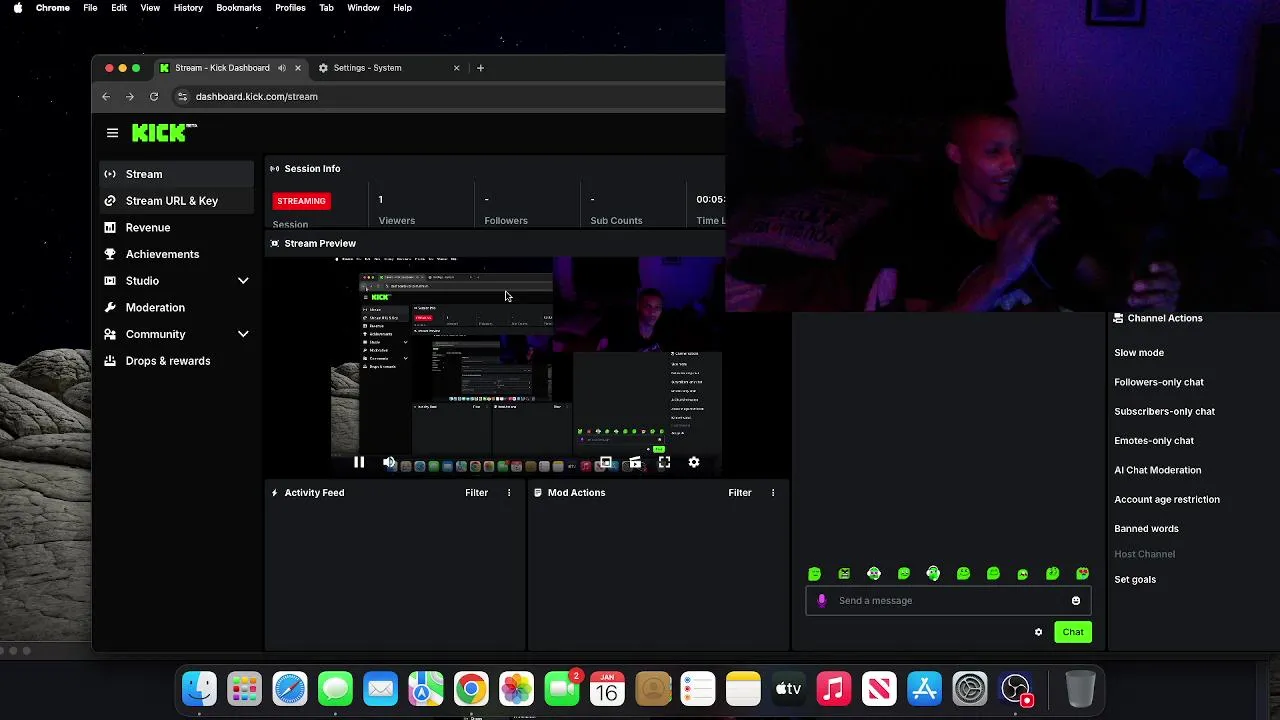The height and width of the screenshot is (720, 1280).
Task: Toggle Account age restriction
Action: click(x=1167, y=499)
